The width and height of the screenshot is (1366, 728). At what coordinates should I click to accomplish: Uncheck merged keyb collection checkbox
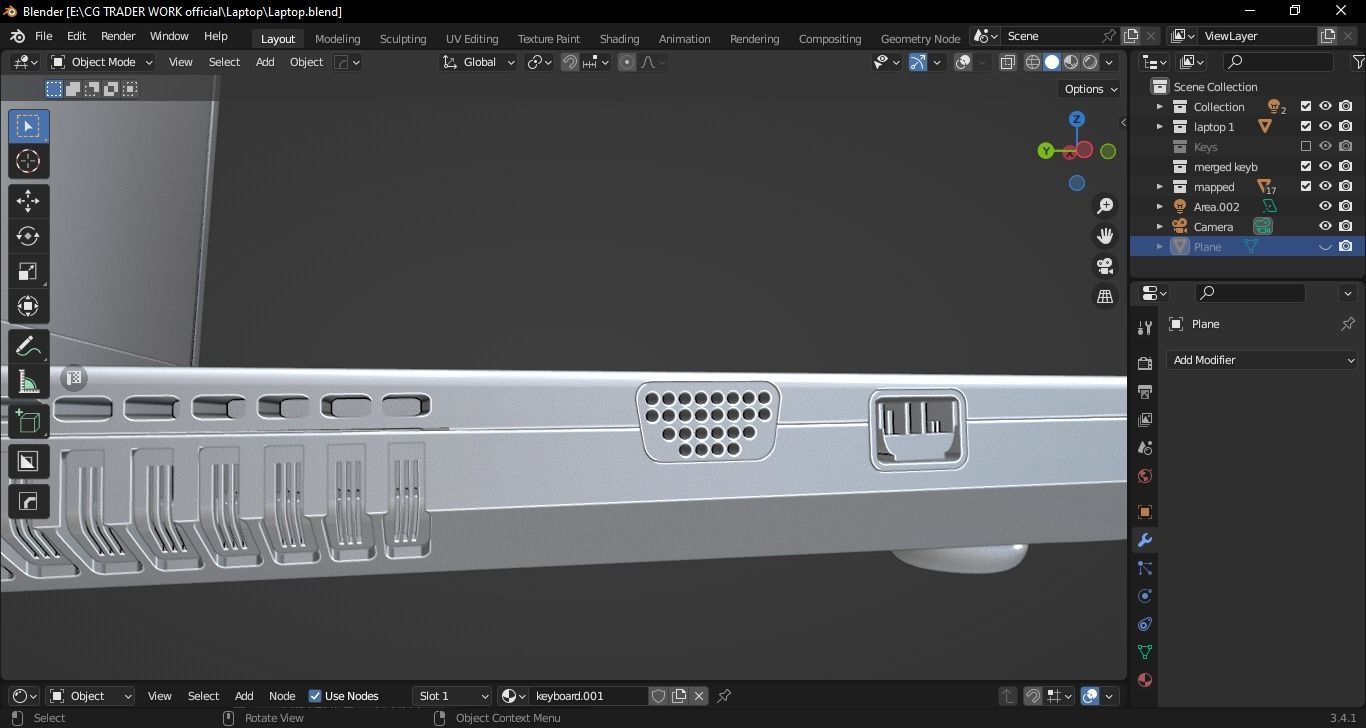[1306, 167]
